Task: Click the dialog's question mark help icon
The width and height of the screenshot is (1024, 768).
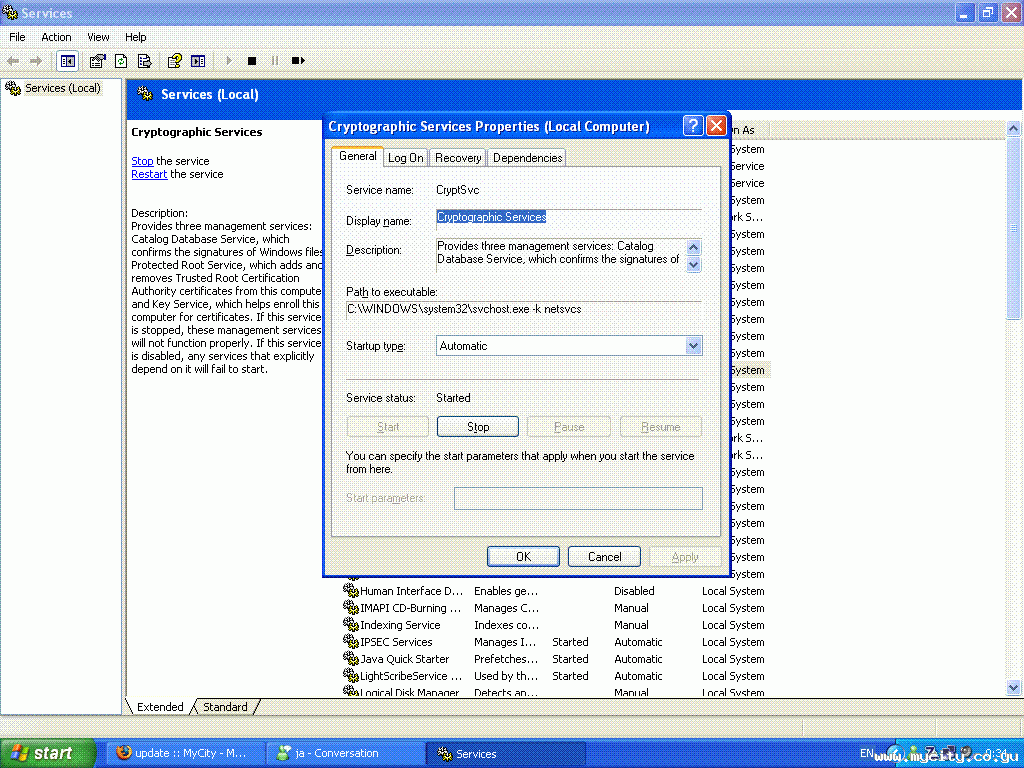Action: tap(693, 126)
